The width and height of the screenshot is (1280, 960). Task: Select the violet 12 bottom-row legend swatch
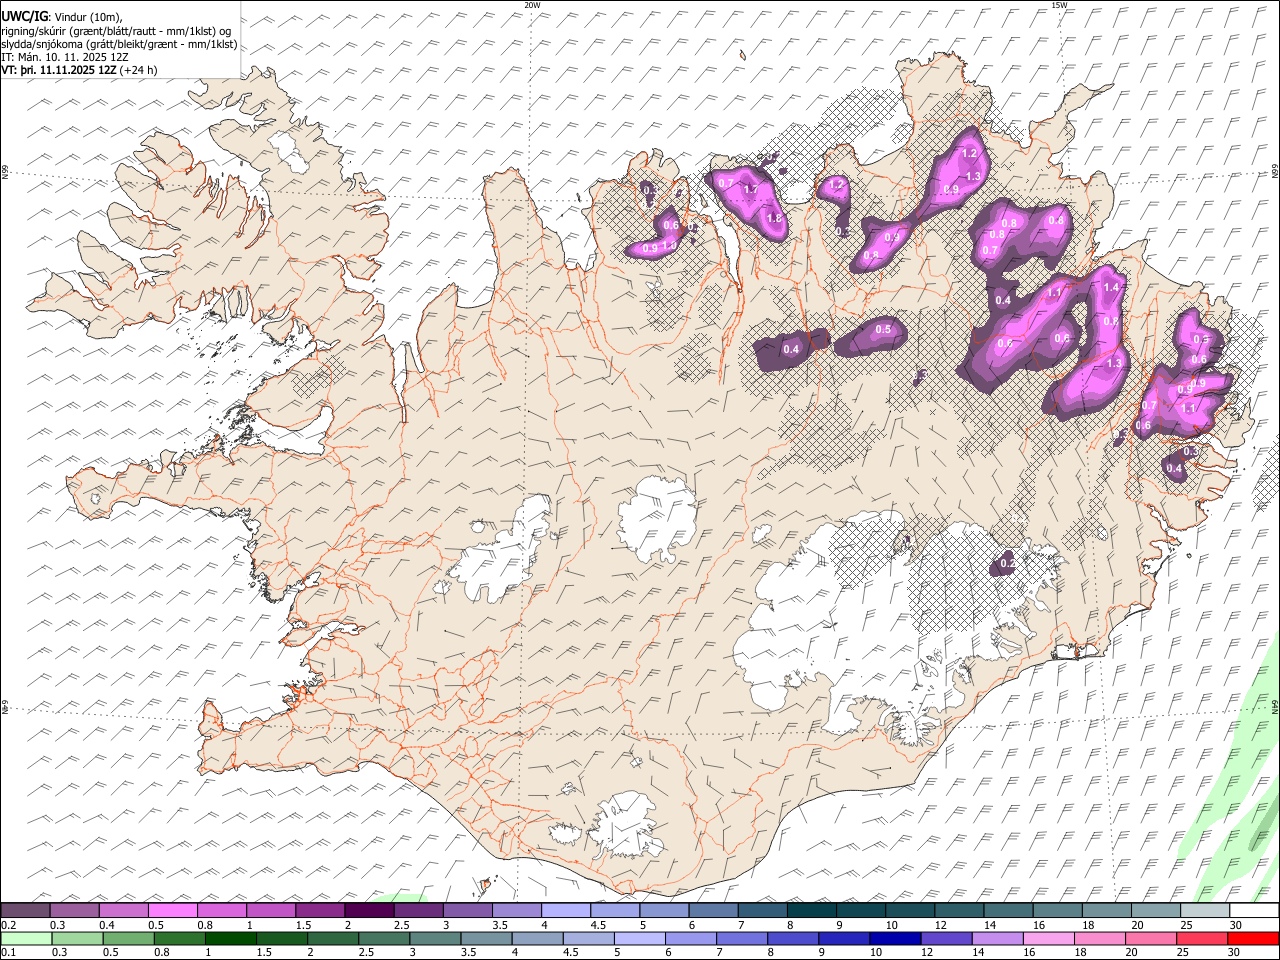tap(946, 938)
